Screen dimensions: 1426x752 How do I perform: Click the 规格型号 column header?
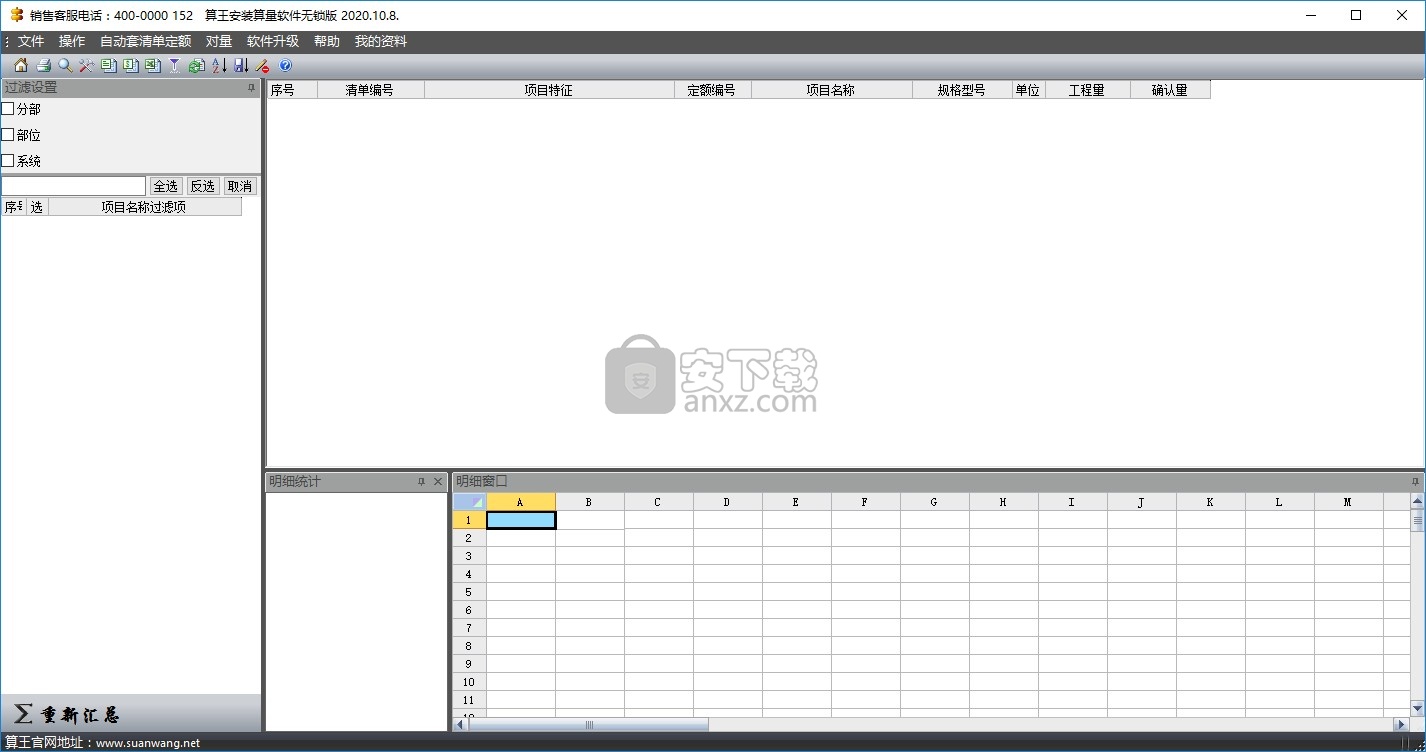click(962, 90)
